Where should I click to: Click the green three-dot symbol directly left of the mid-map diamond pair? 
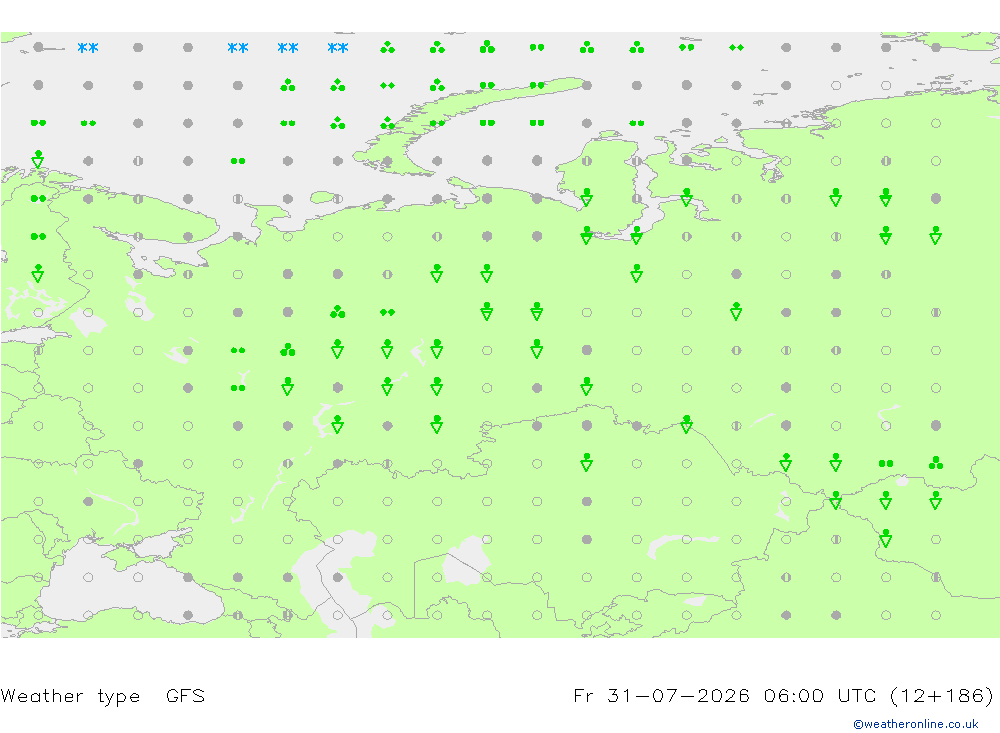click(x=337, y=312)
